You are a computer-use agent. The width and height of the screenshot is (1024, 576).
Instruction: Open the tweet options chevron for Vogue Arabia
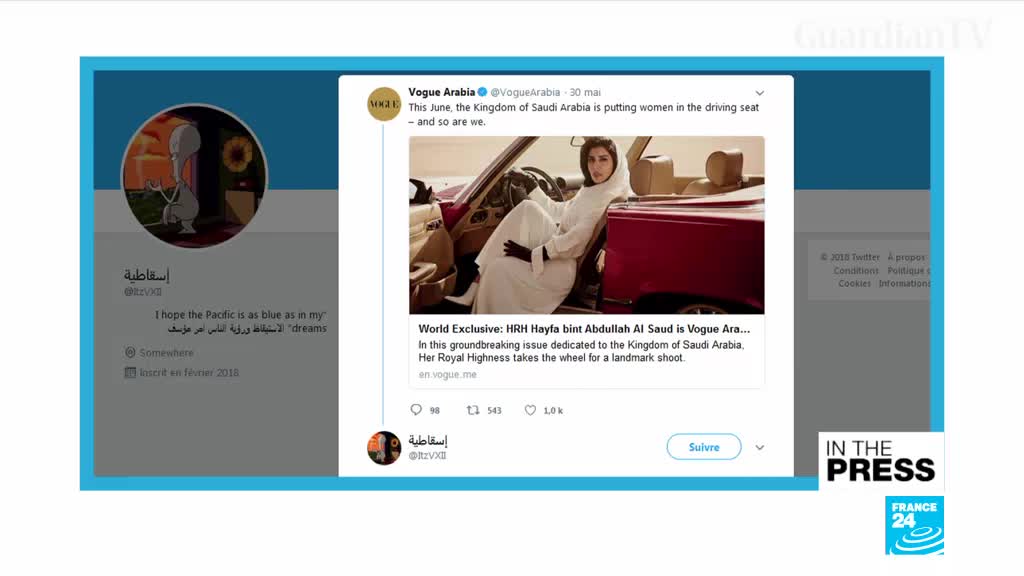coord(760,93)
